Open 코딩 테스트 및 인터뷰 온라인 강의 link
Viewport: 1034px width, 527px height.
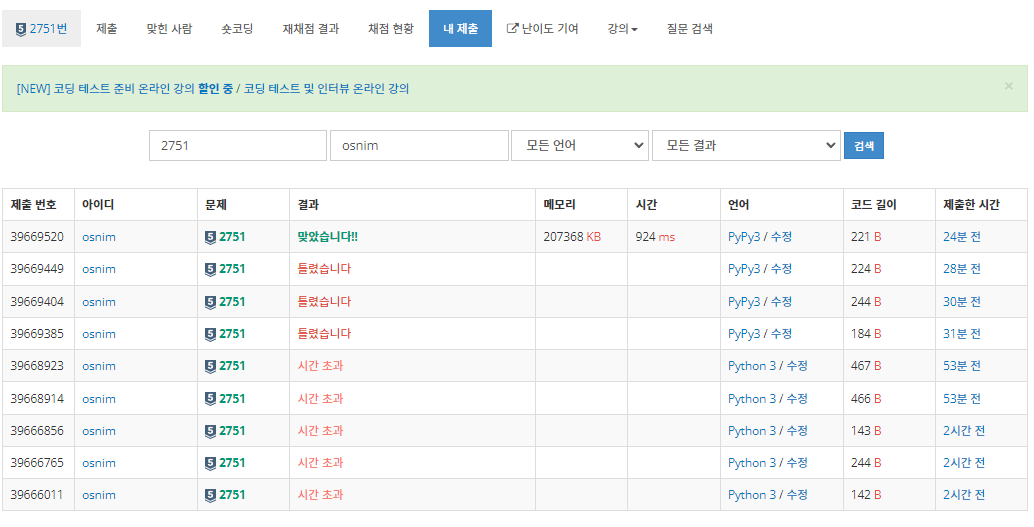coord(326,88)
